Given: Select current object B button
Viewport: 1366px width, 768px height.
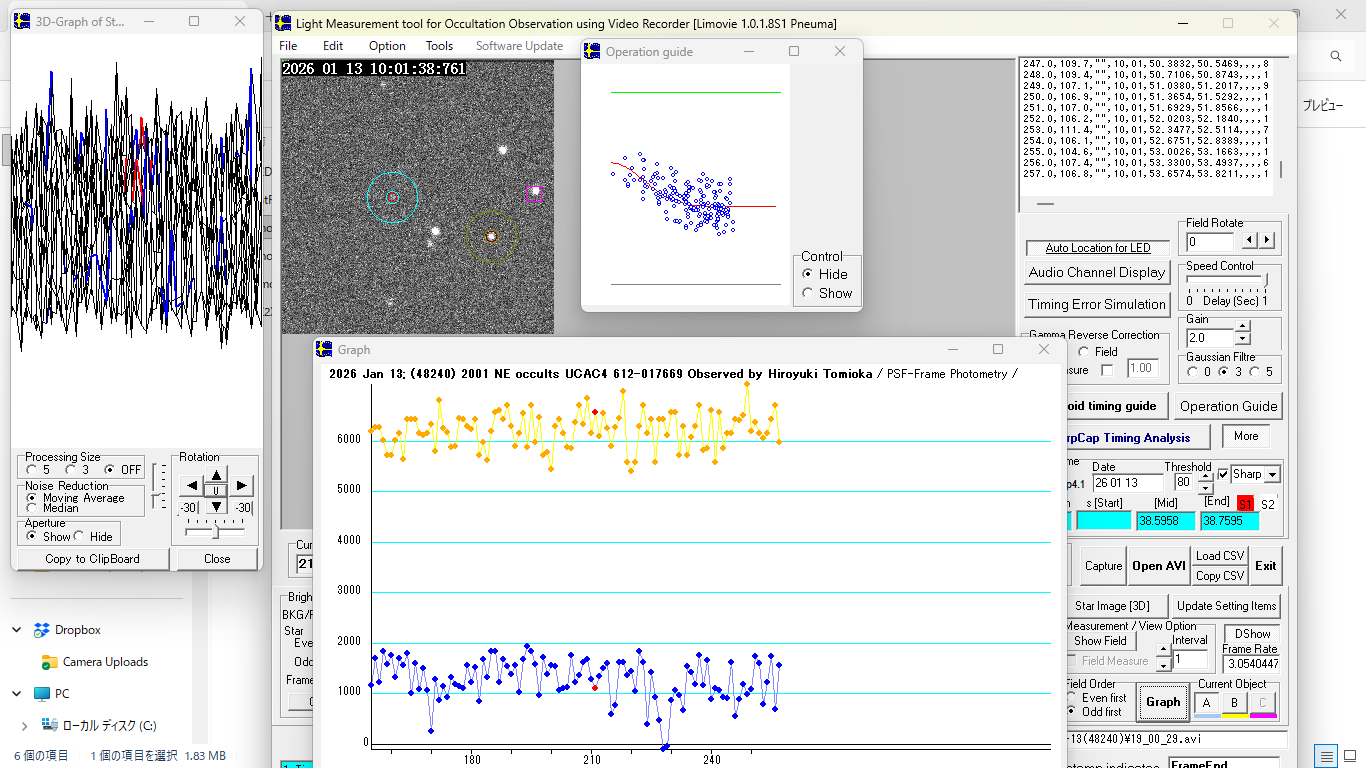Looking at the screenshot, I should pyautogui.click(x=1235, y=703).
